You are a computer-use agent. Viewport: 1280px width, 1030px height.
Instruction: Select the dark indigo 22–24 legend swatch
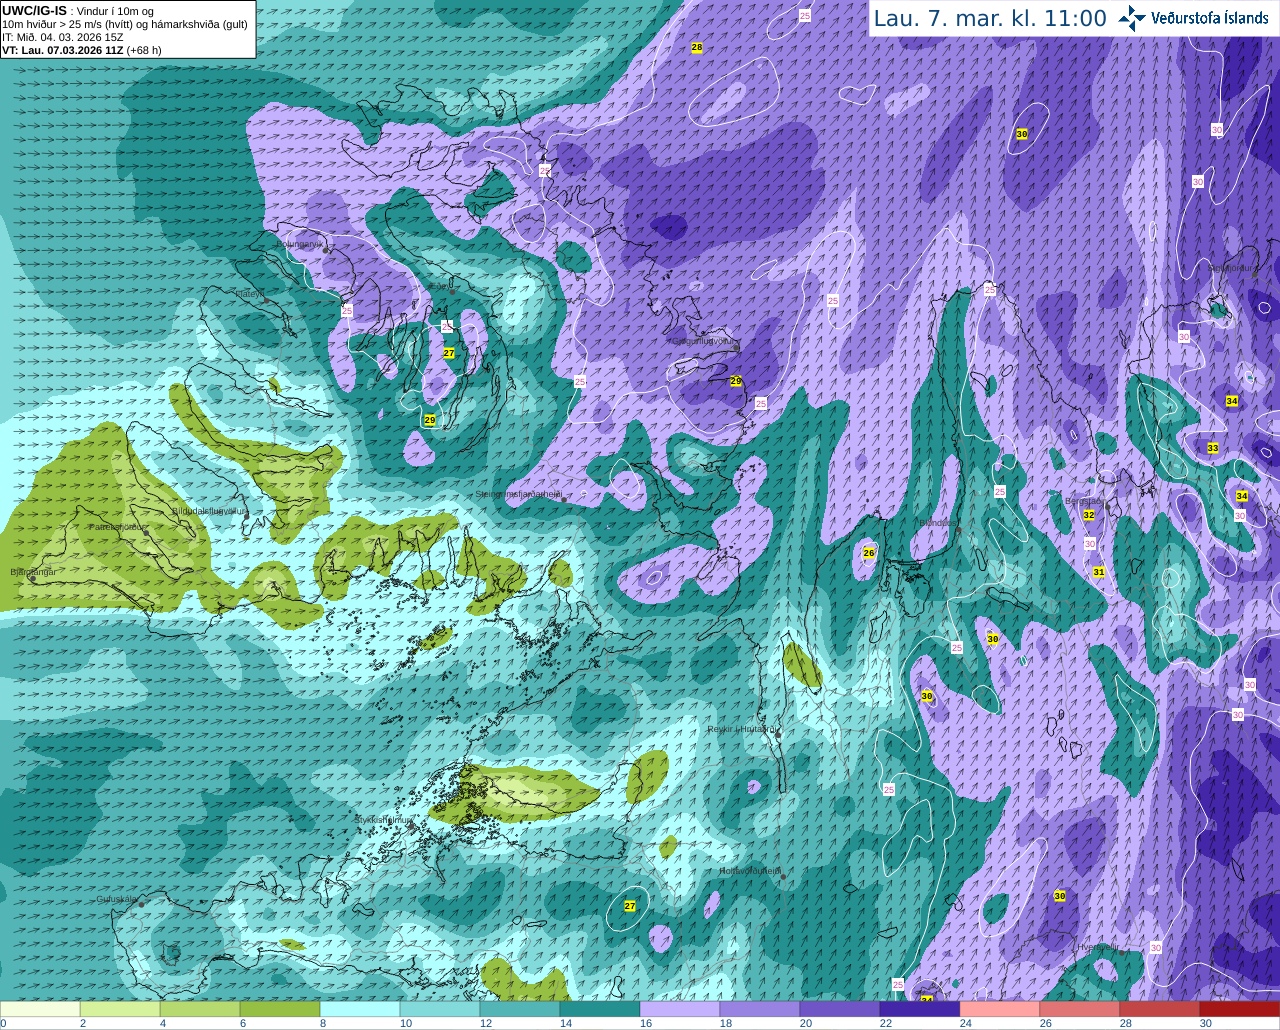coord(920,1009)
